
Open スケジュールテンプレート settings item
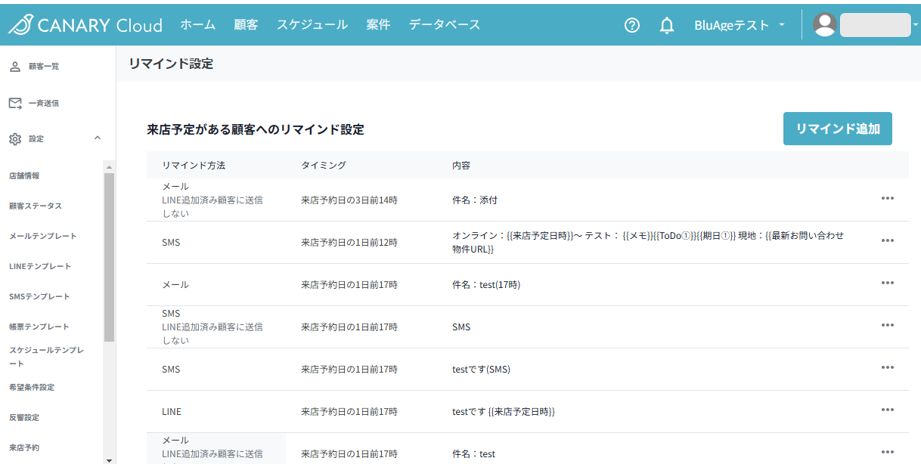(x=46, y=357)
